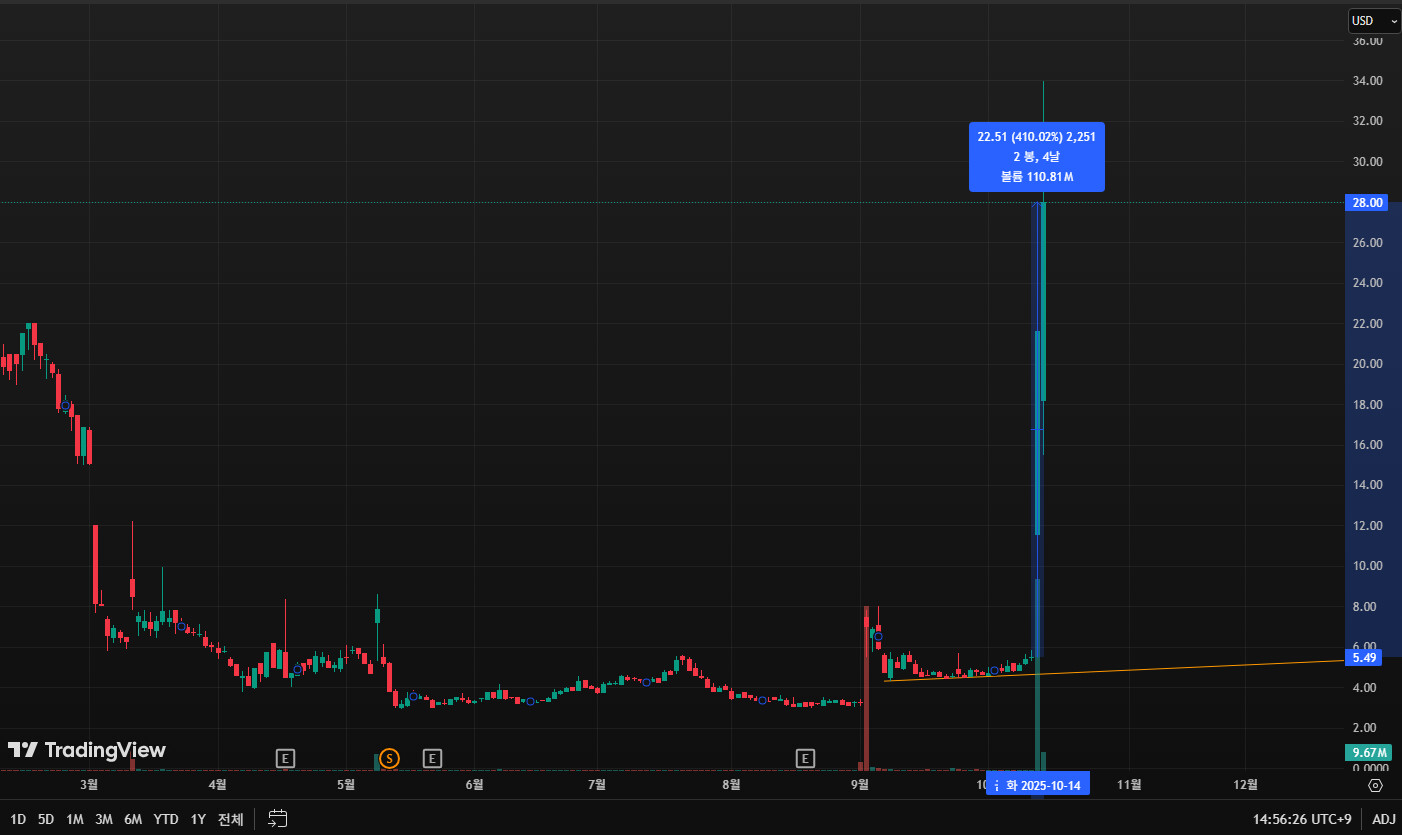Screen dimensions: 1402x835
Task: Click the 5월 time axis label
Action: (346, 785)
